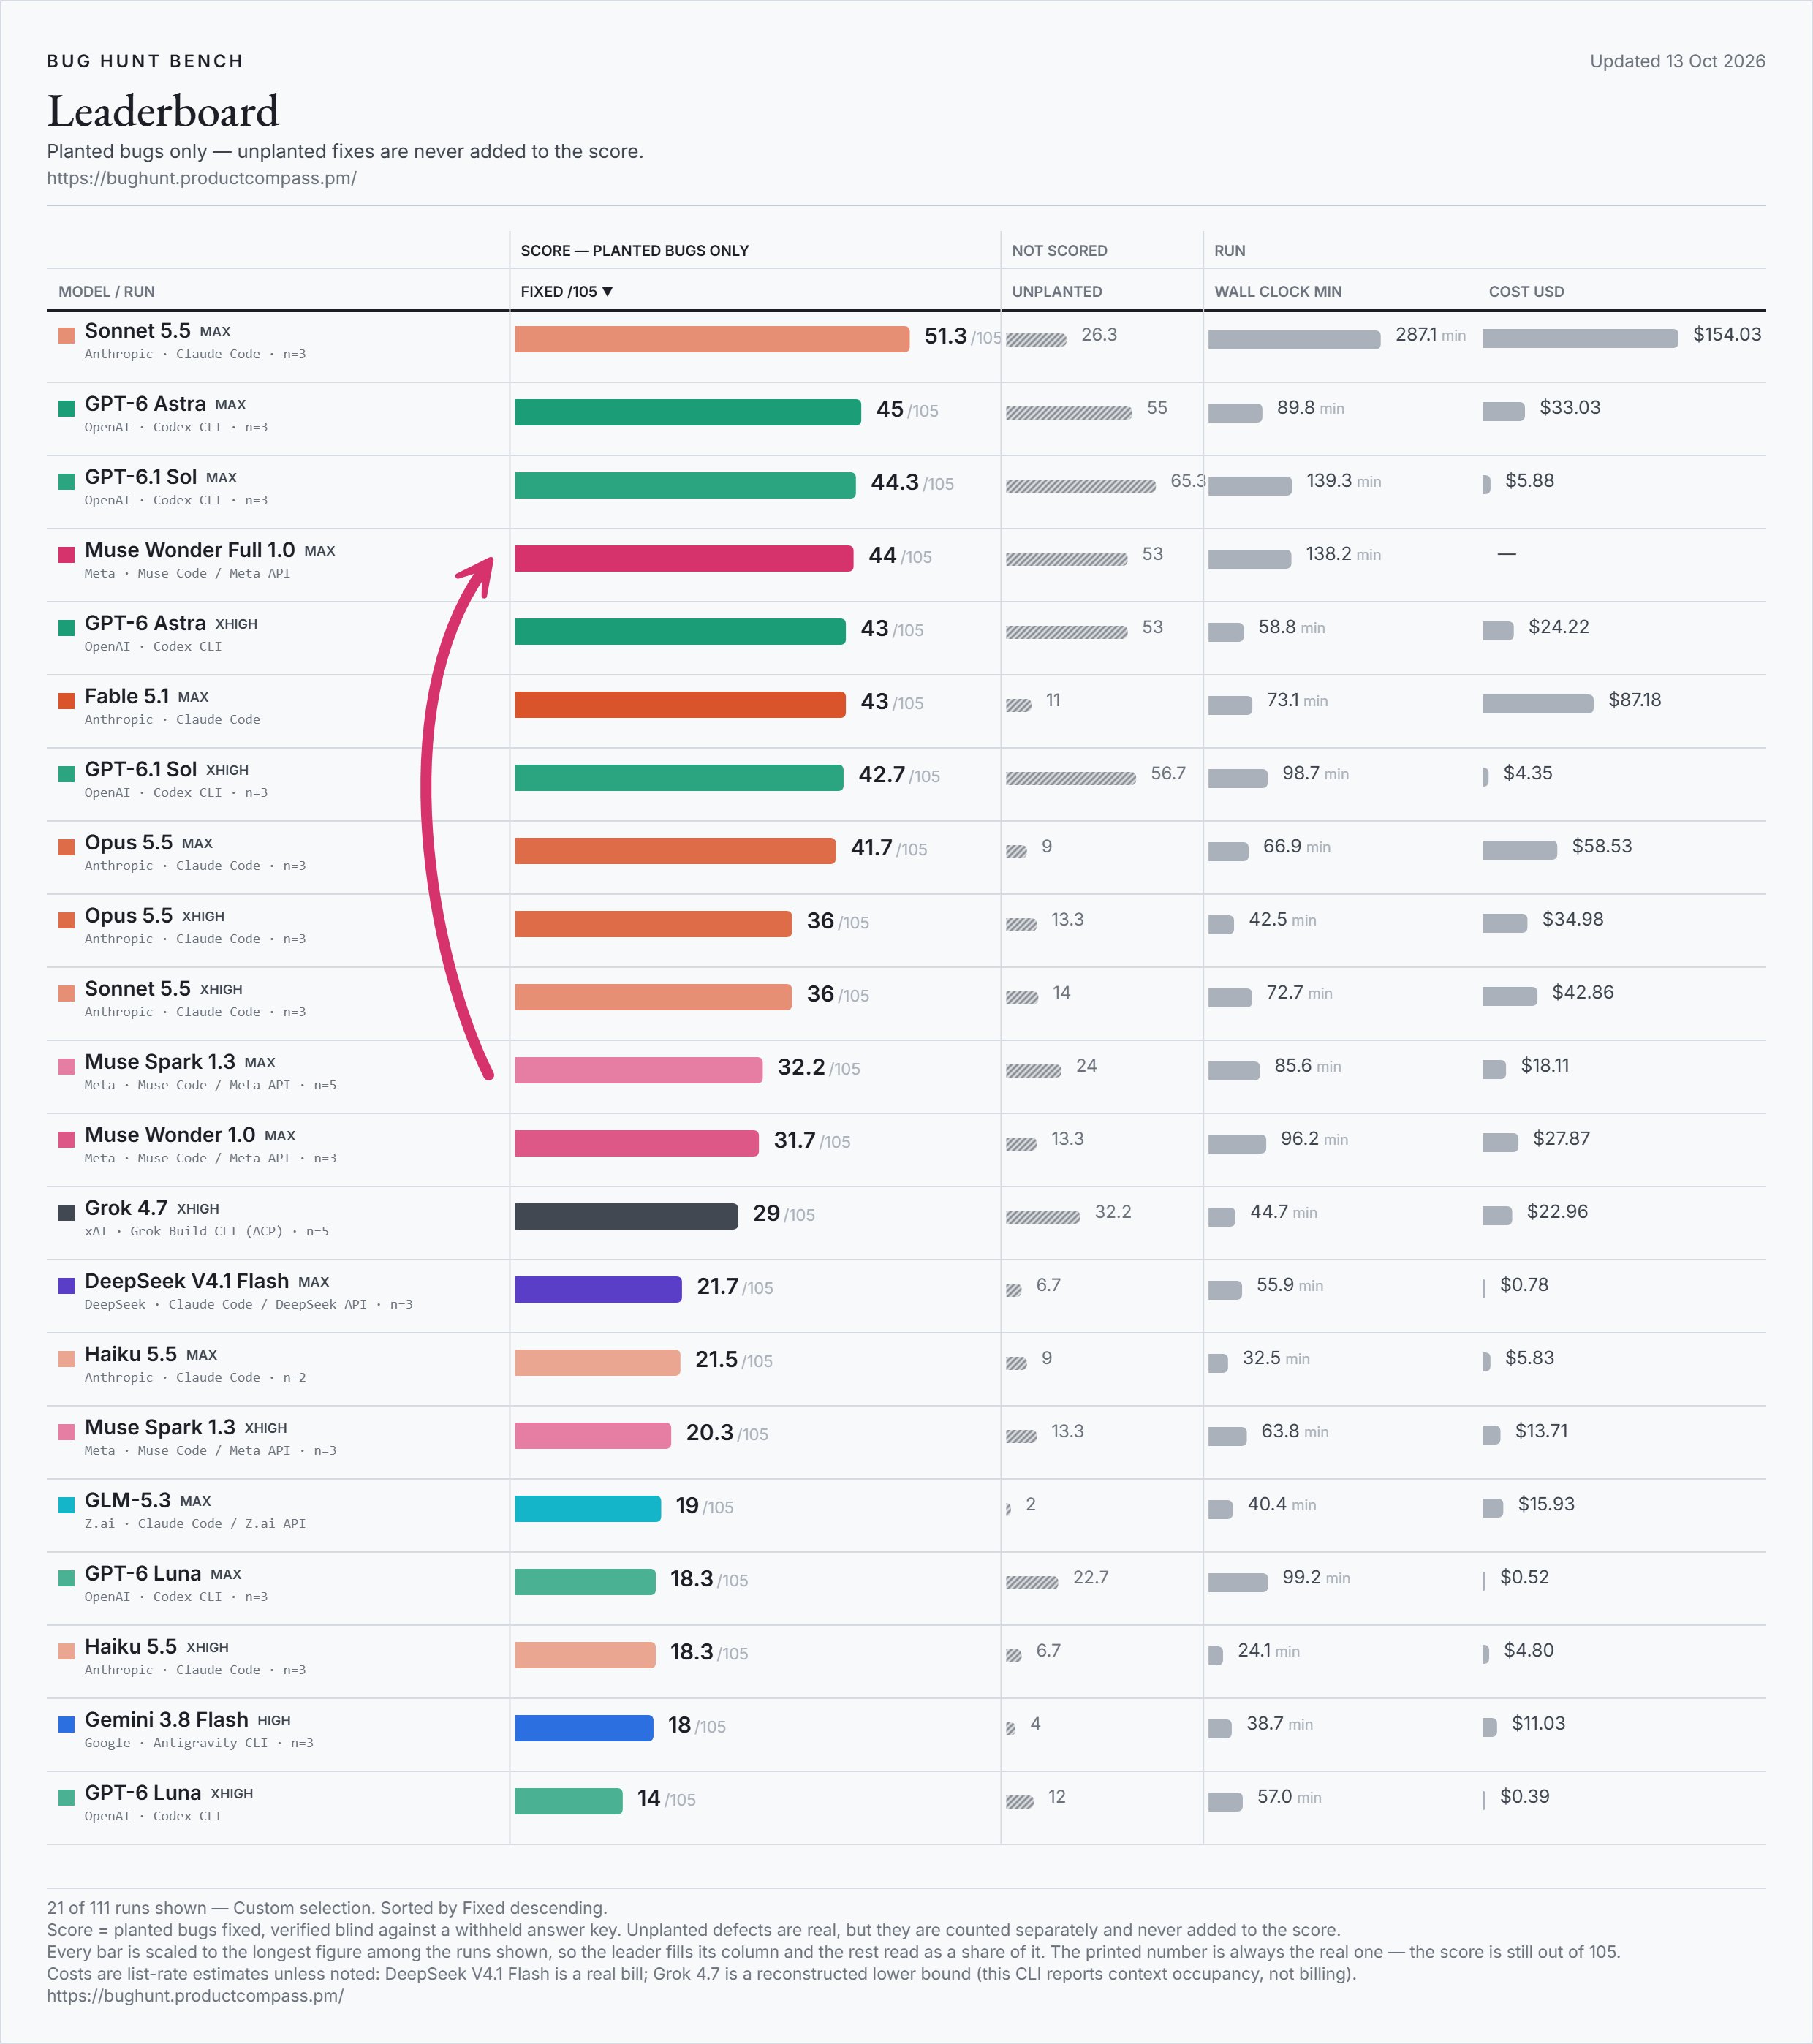Click the 65.3 unplanted value
The width and height of the screenshot is (1813, 2044).
tap(1188, 480)
